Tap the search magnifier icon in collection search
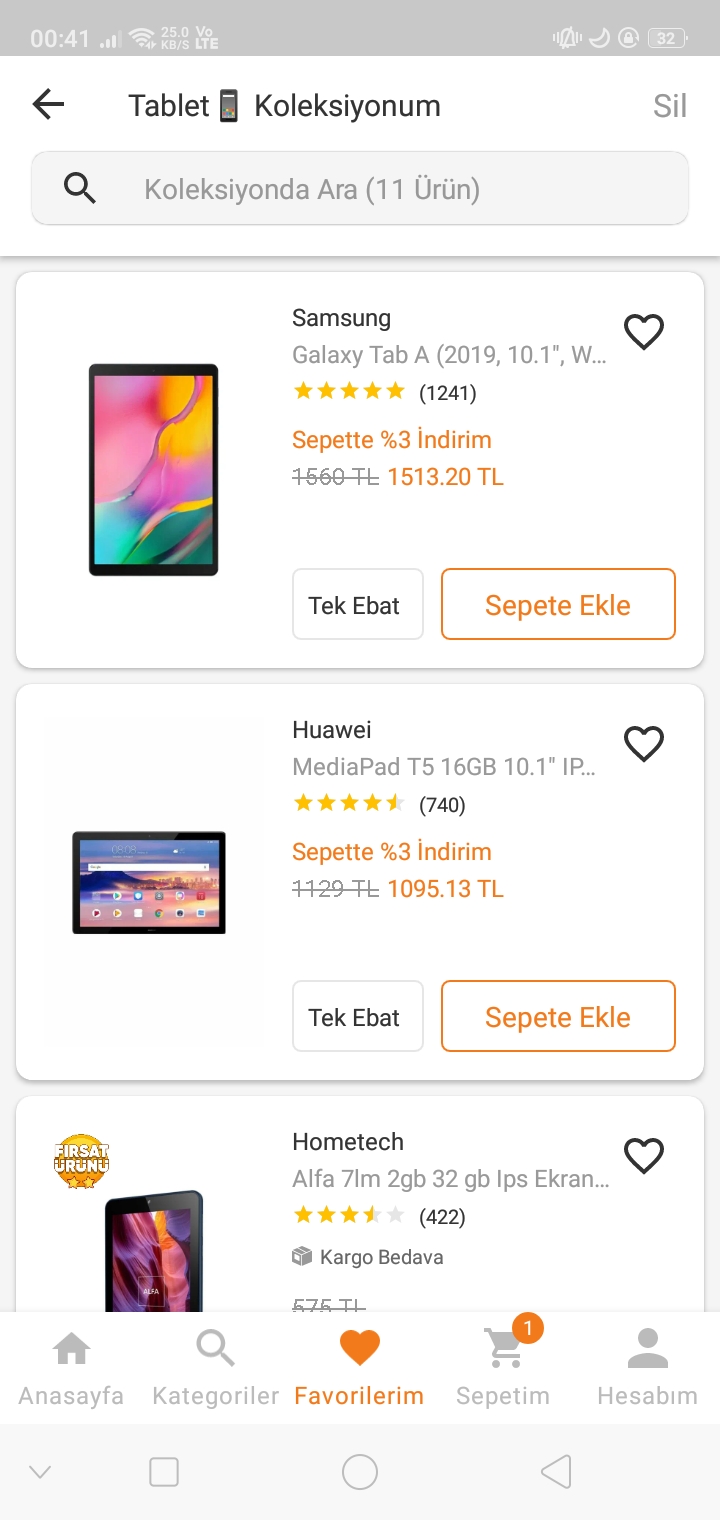Image resolution: width=720 pixels, height=1520 pixels. 80,188
